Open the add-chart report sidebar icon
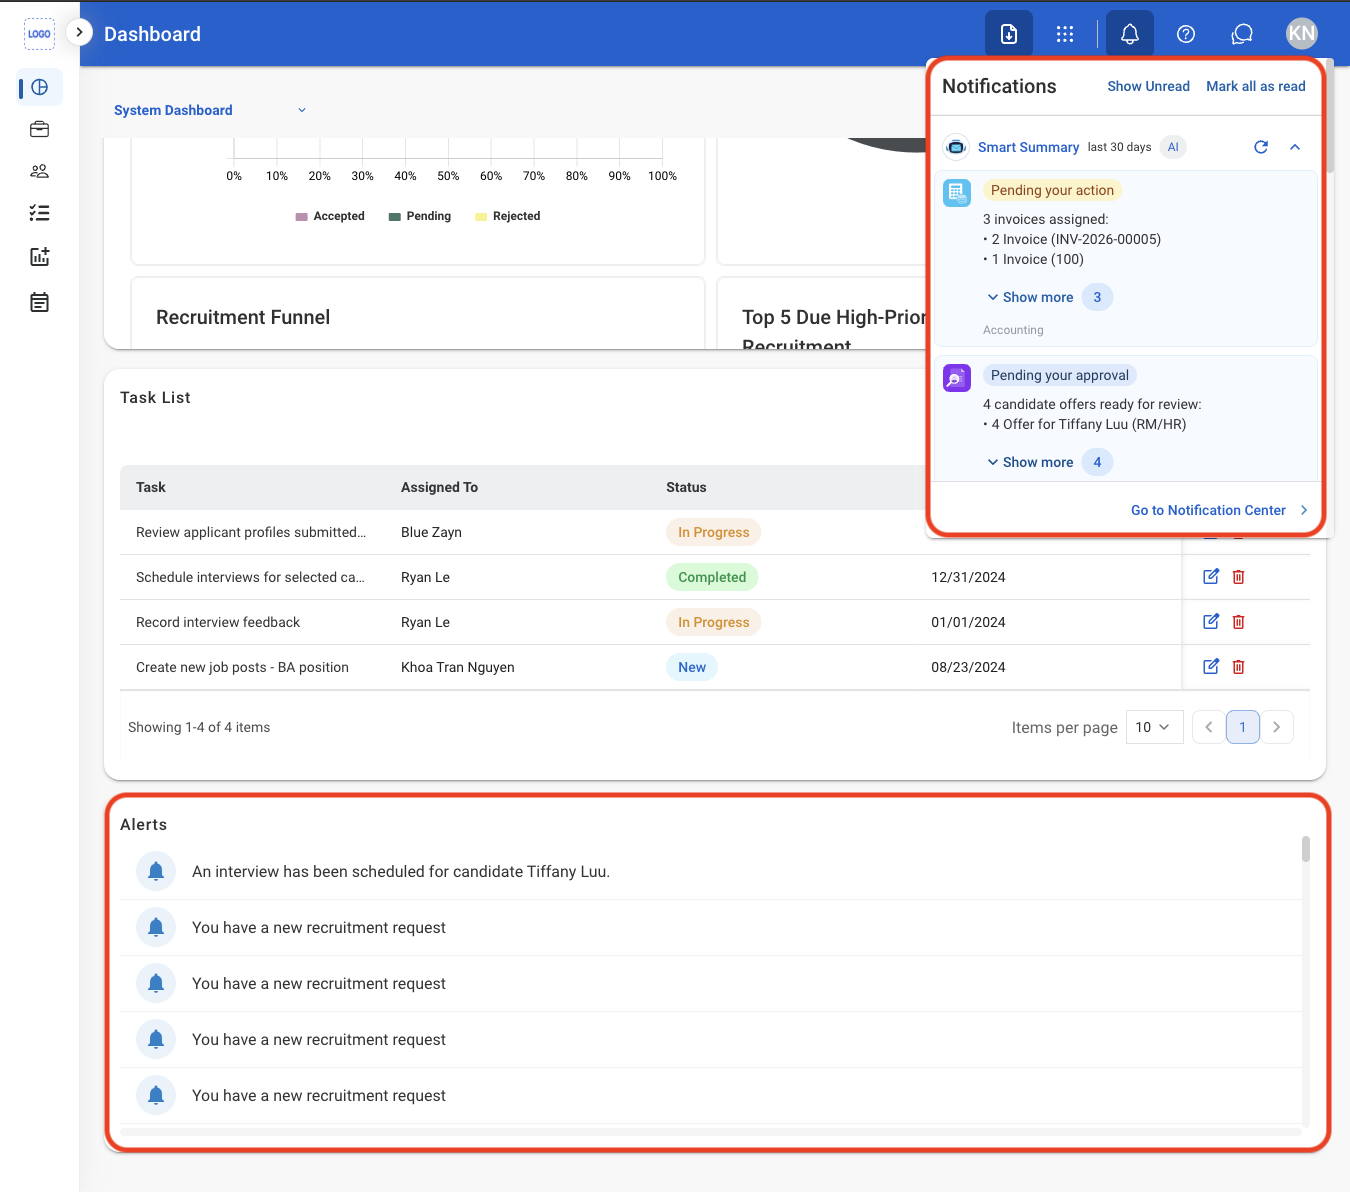 pyautogui.click(x=40, y=257)
